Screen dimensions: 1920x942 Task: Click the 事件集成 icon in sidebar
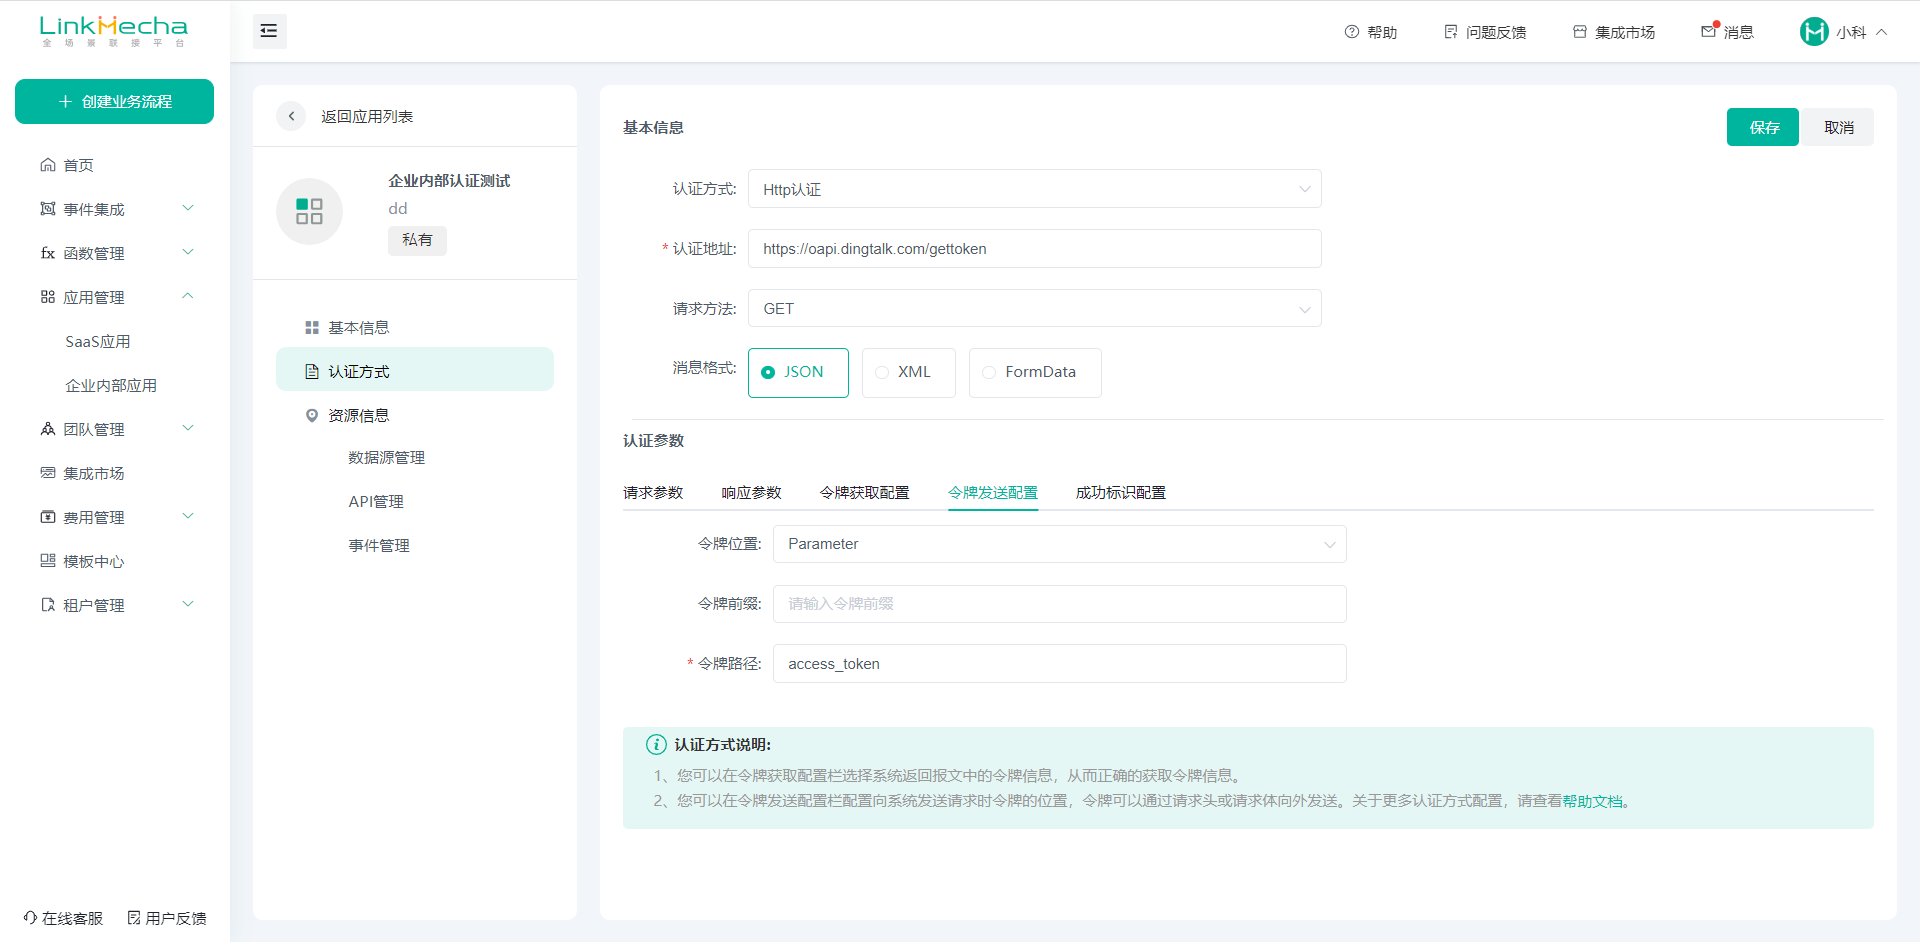[x=48, y=209]
